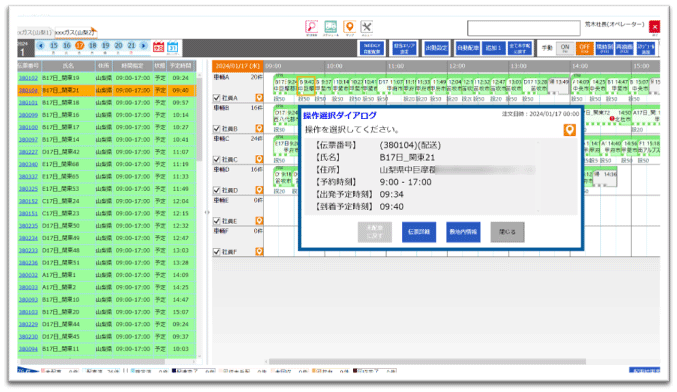Select date 17 in the week strip
The height and width of the screenshot is (392, 677).
tap(79, 46)
